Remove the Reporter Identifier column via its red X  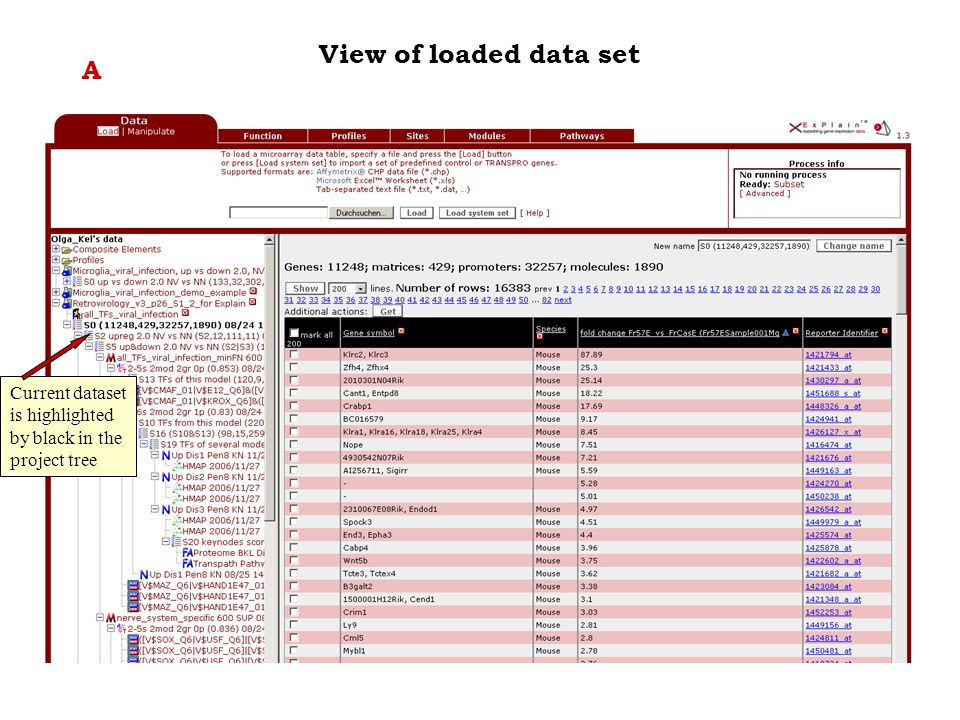[x=885, y=331]
